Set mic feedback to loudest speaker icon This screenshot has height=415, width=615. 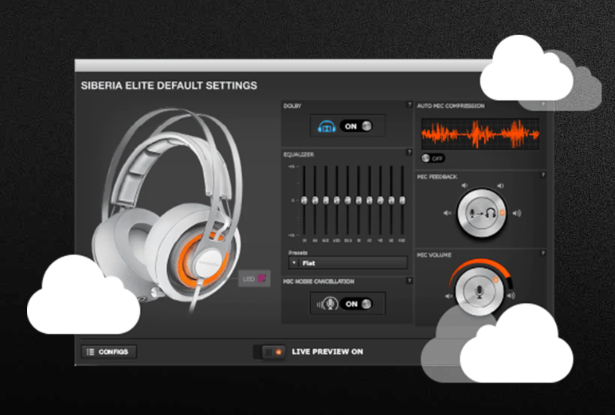coord(517,213)
